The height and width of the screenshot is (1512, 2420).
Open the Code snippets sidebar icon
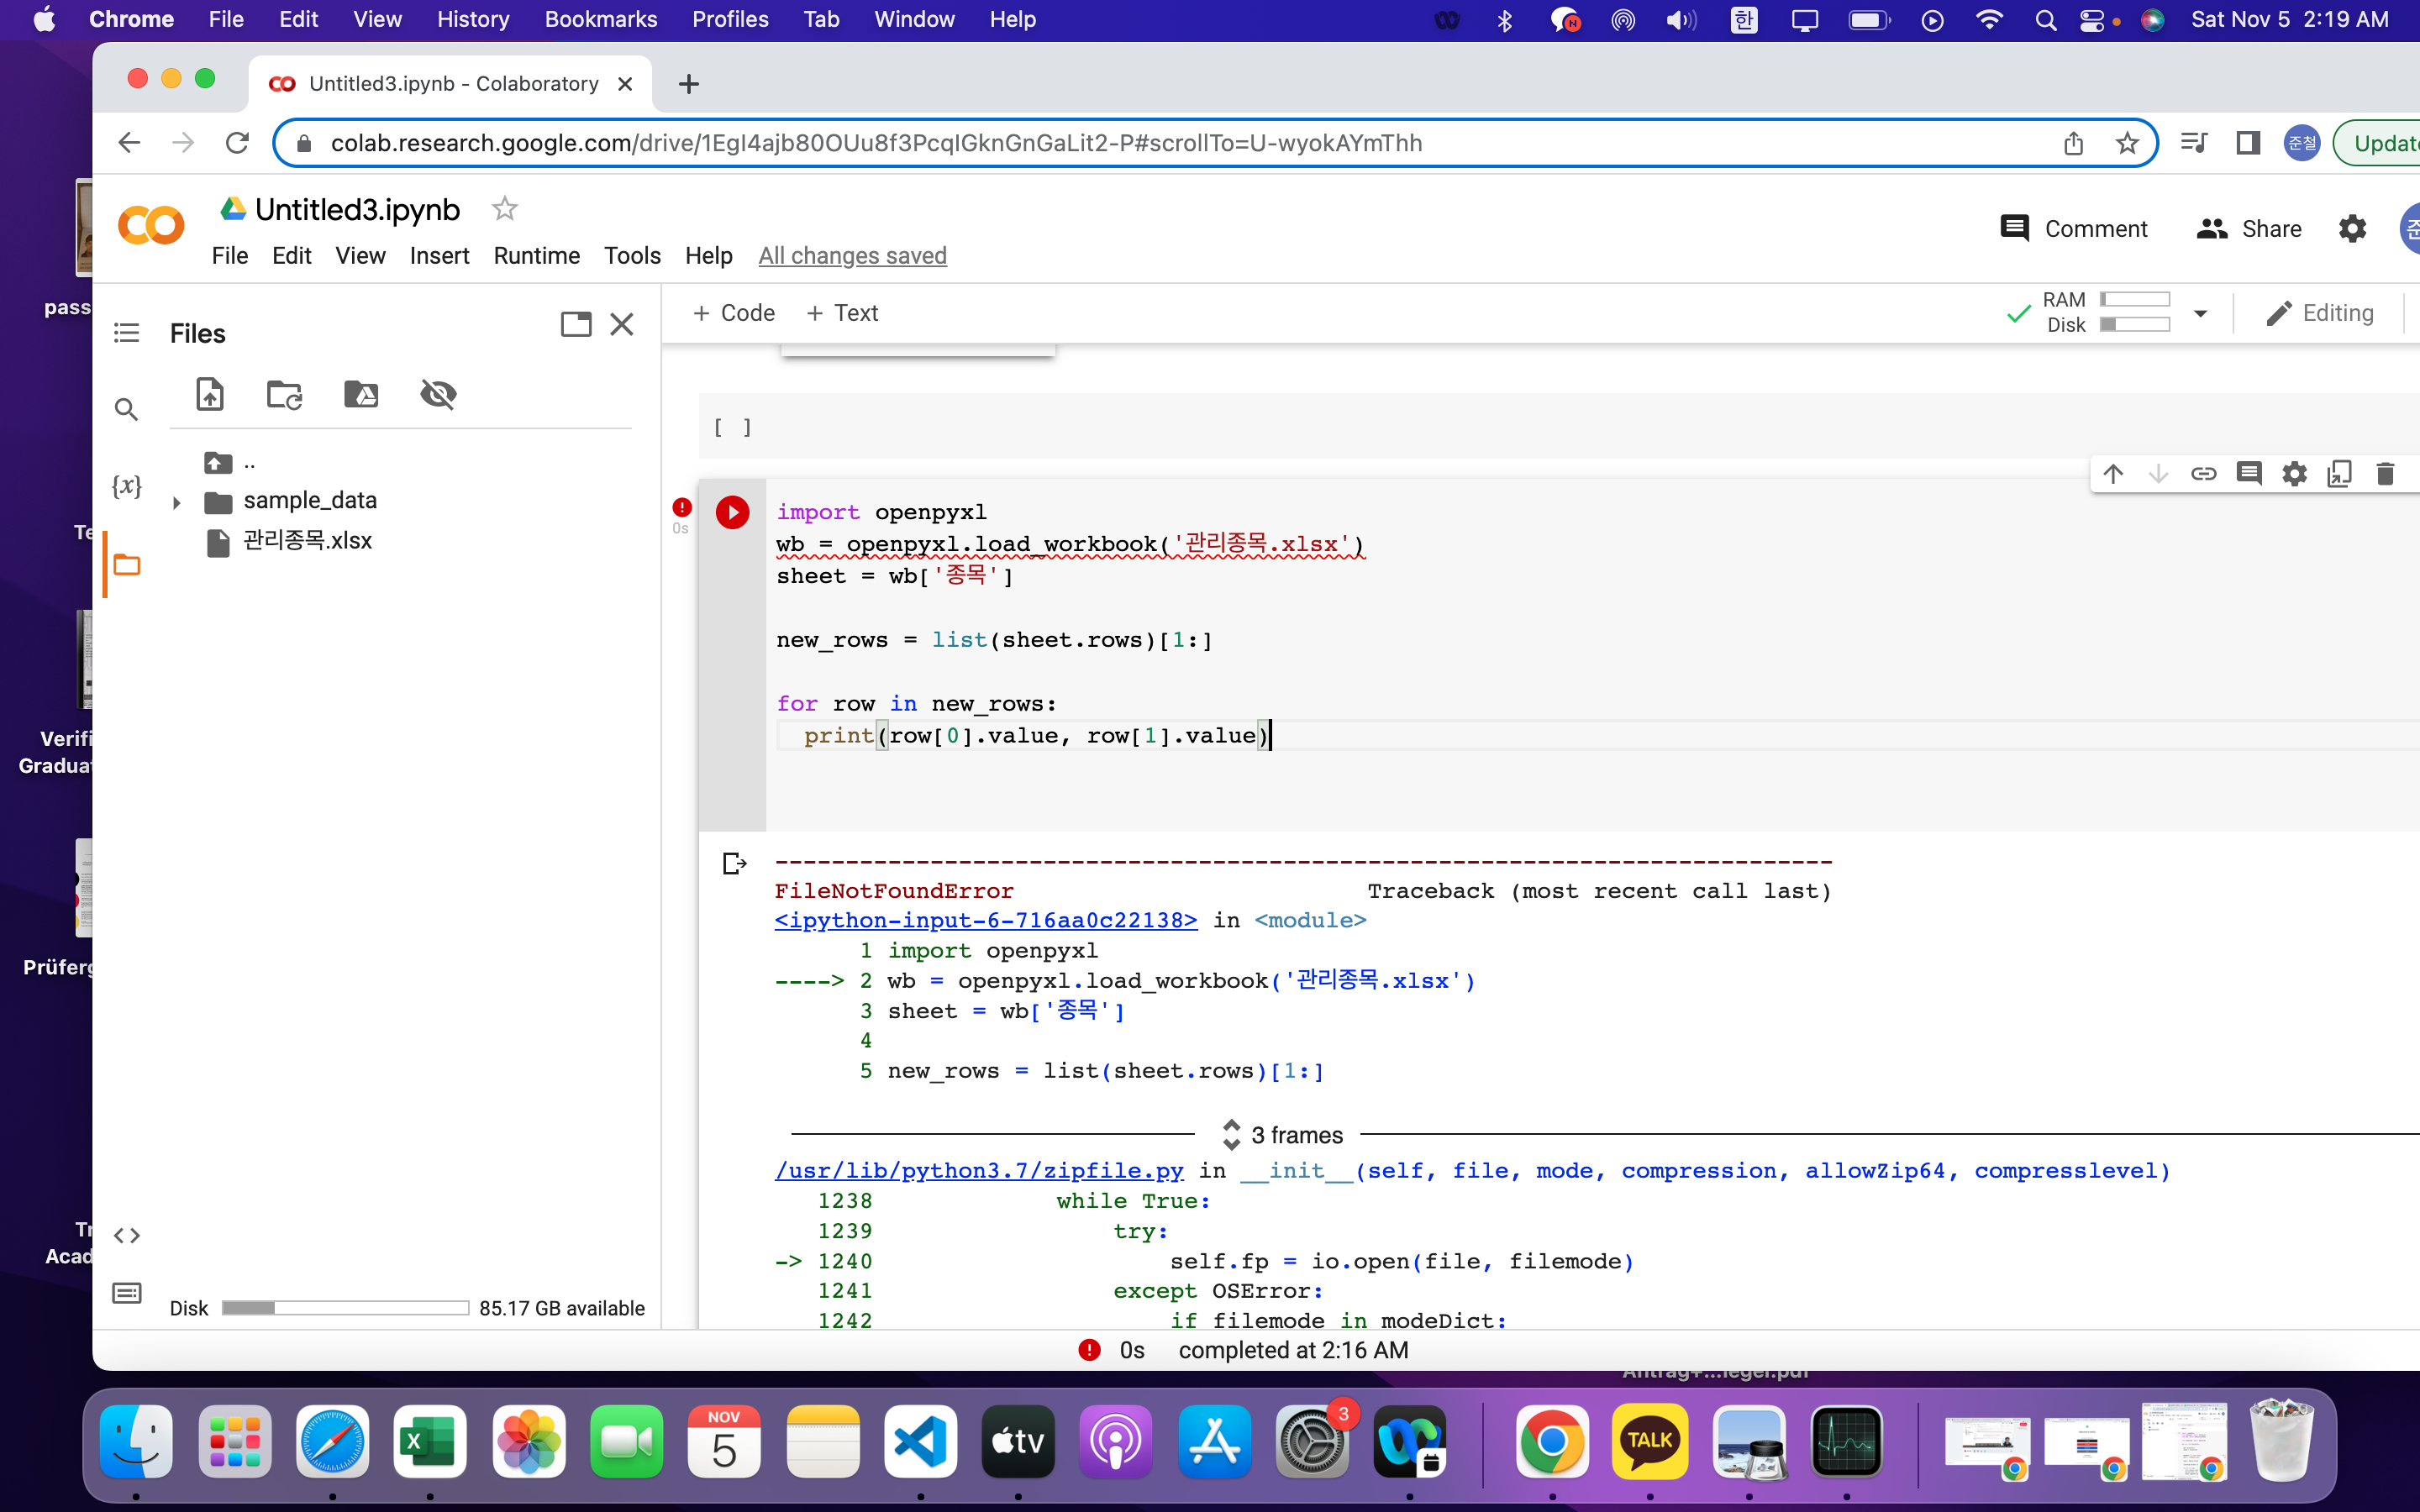(126, 1236)
